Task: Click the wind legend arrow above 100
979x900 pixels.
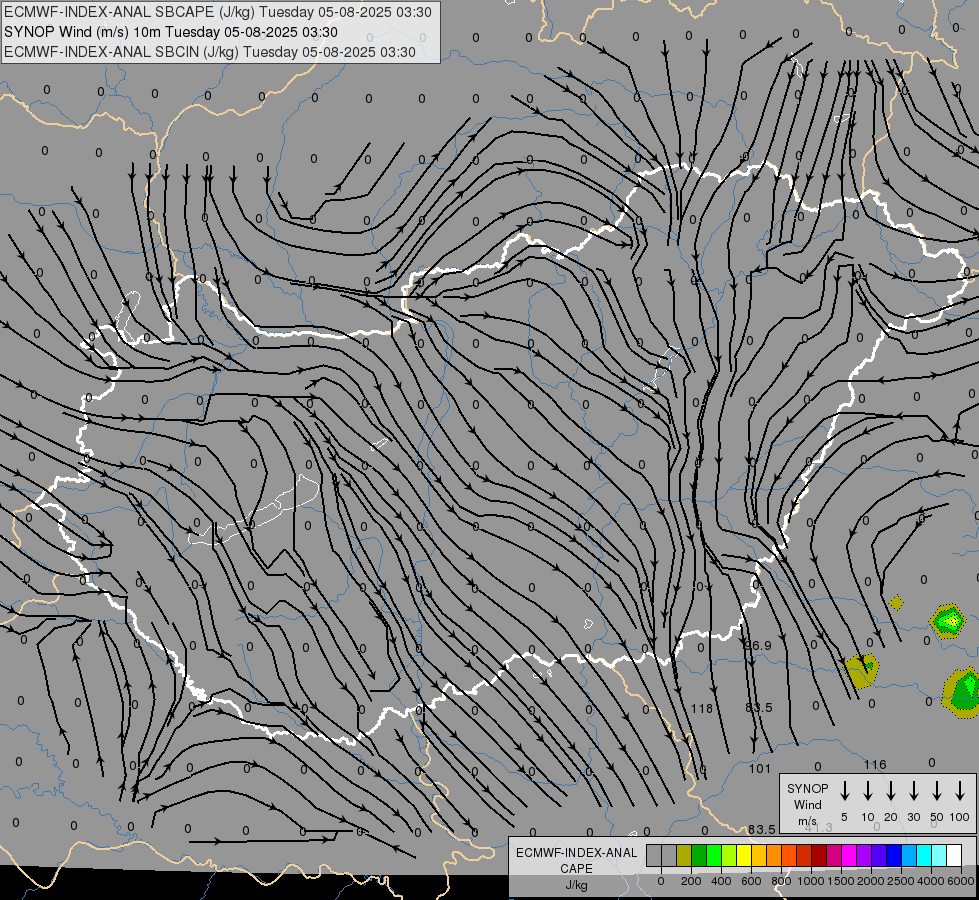Action: pyautogui.click(x=960, y=791)
